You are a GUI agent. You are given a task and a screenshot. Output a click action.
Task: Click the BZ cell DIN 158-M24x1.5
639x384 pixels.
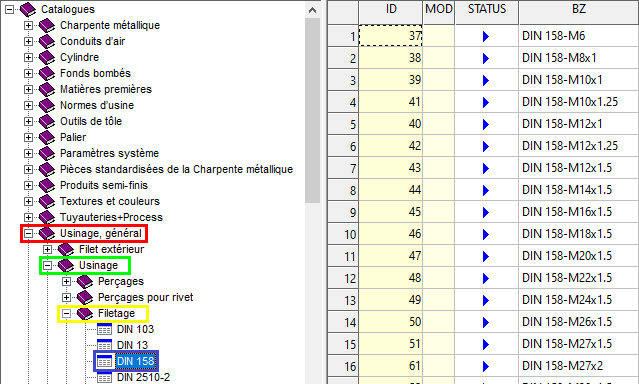tap(579, 300)
